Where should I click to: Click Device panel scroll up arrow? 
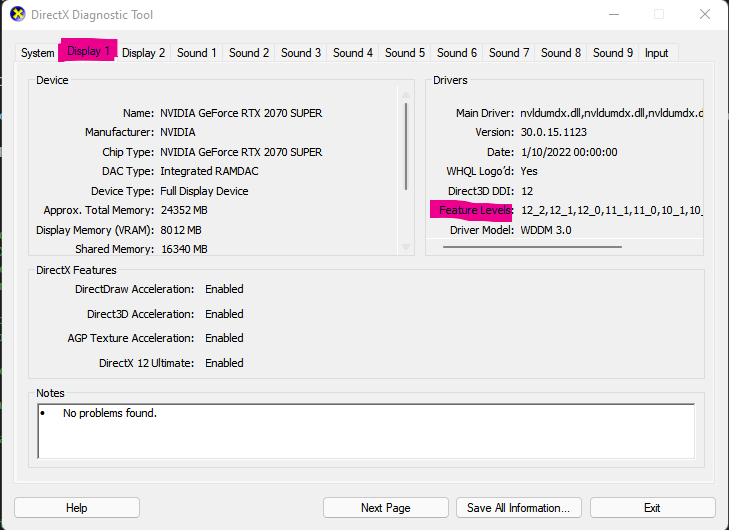(406, 95)
